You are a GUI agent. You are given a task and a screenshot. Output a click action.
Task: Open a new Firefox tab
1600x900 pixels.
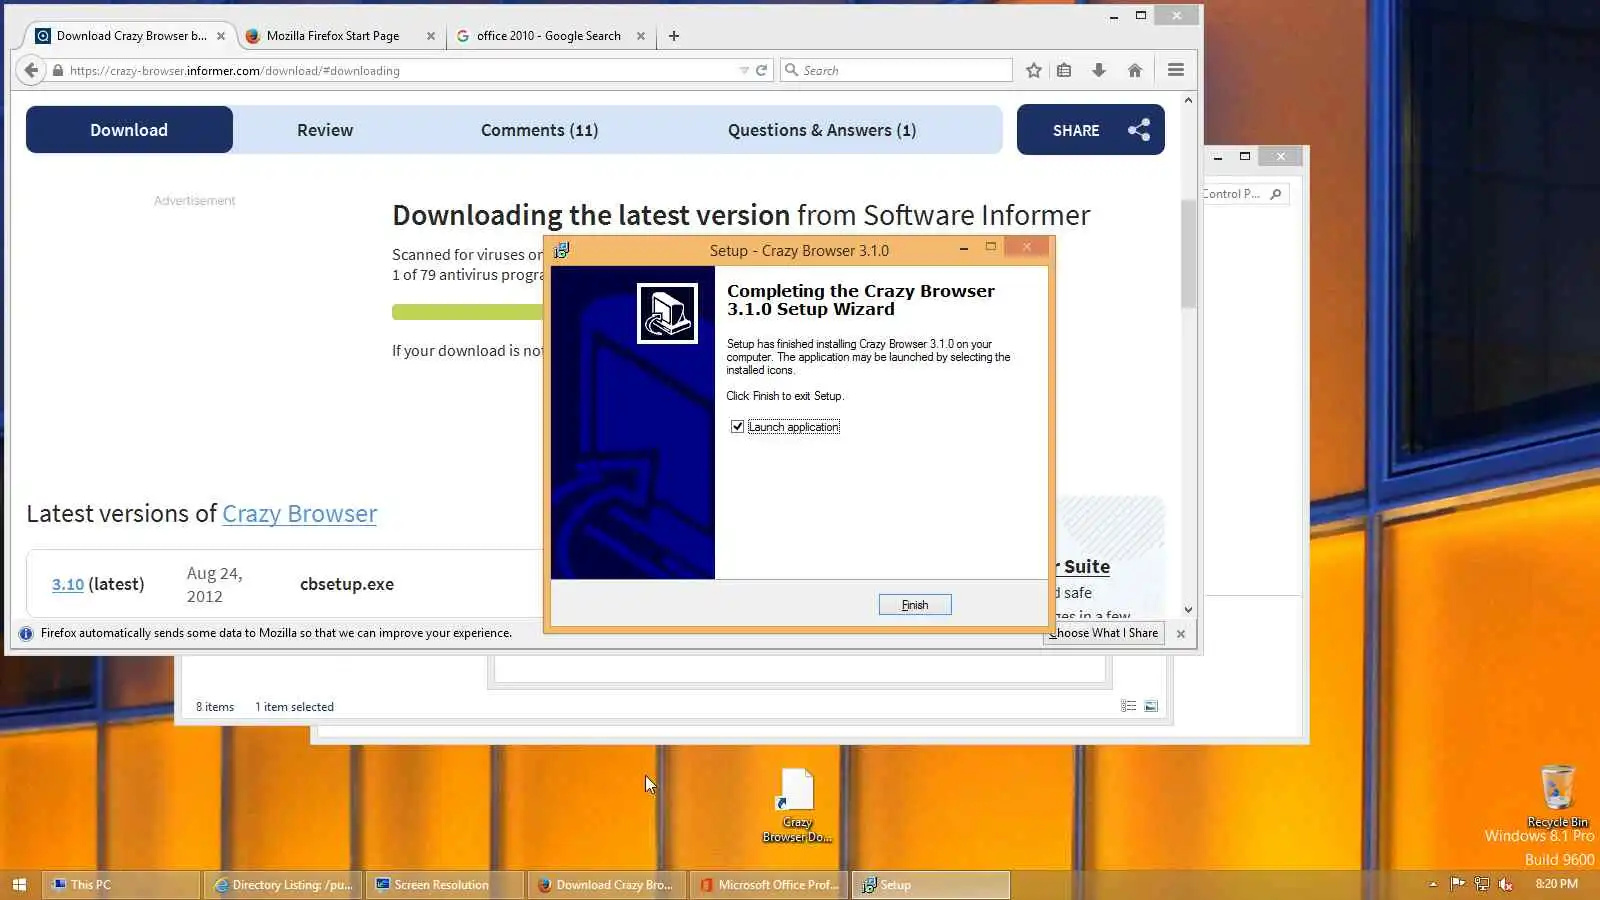pyautogui.click(x=674, y=36)
